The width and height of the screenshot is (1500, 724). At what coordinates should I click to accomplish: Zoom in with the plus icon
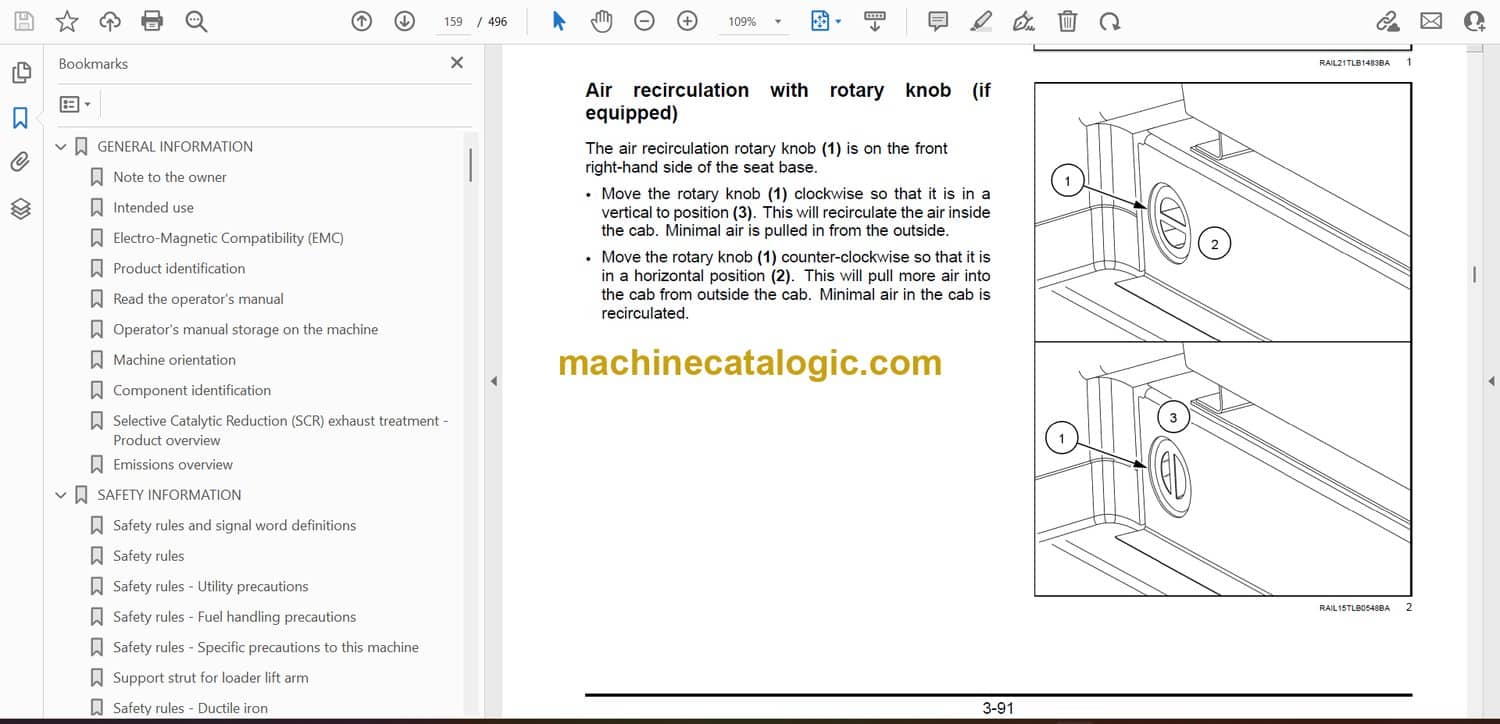687,21
